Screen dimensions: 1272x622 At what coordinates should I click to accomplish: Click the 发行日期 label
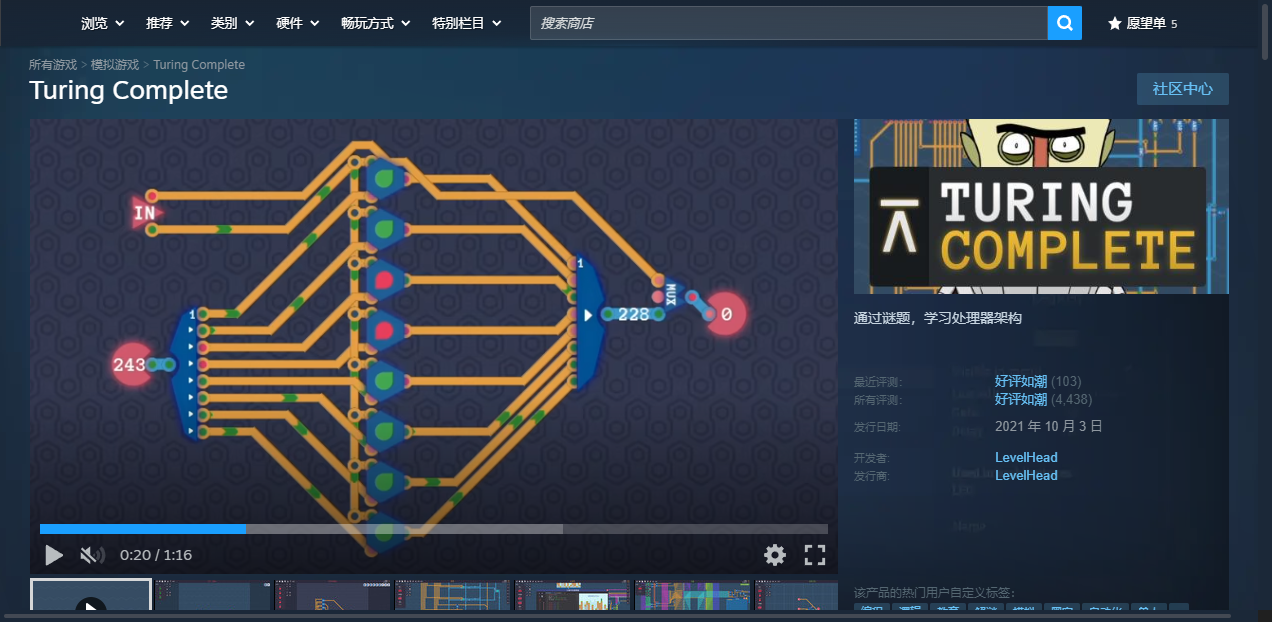877,427
